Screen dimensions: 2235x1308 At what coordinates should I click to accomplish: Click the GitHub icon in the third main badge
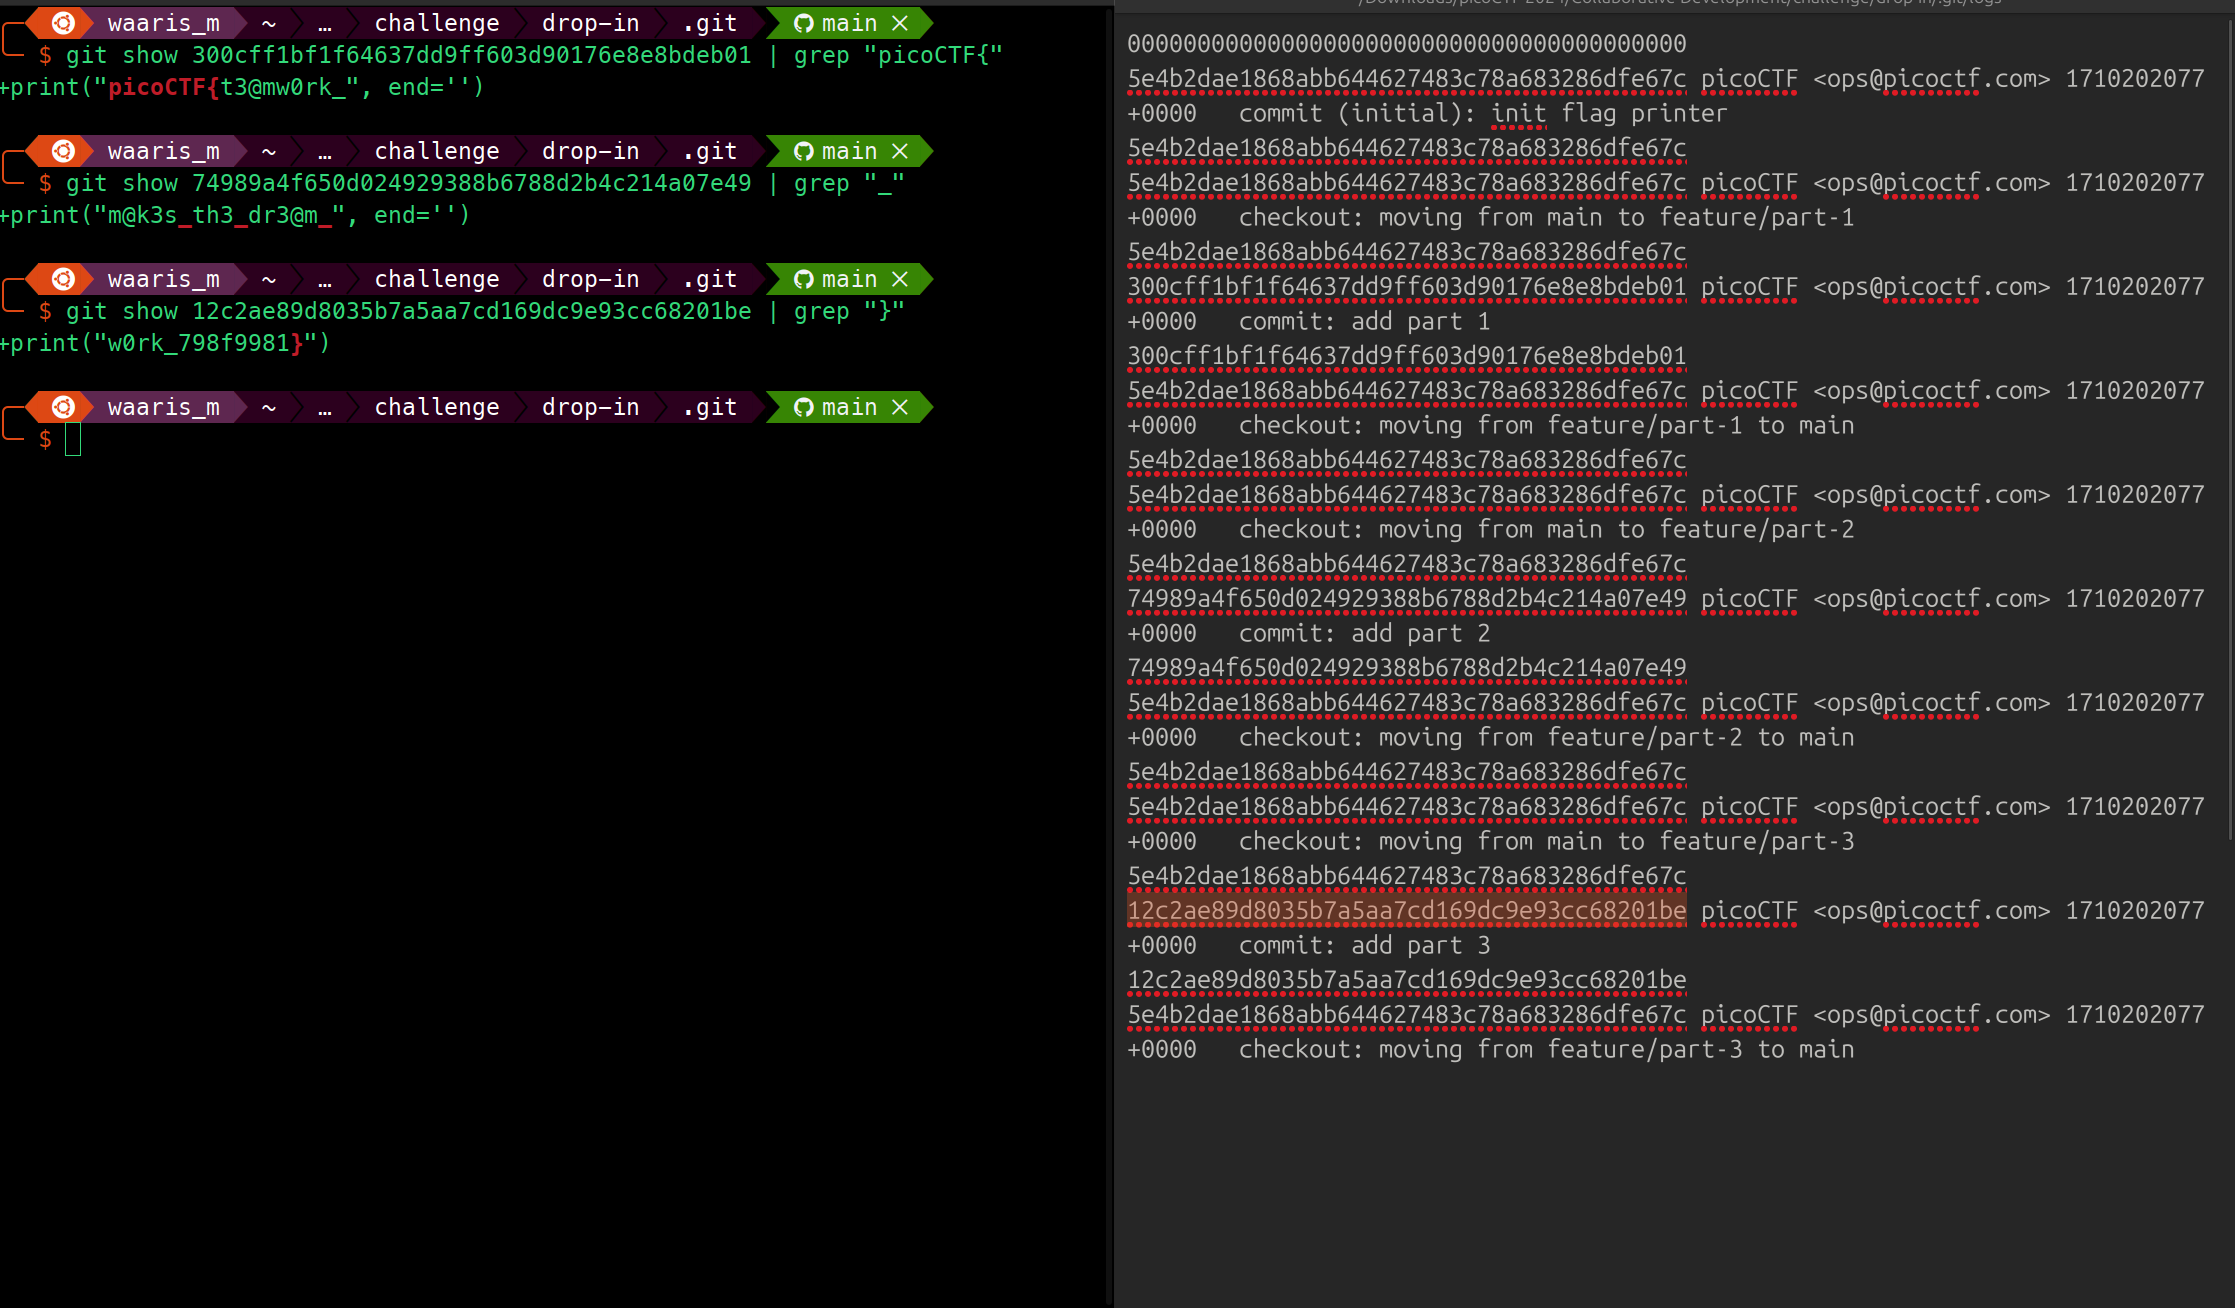pos(803,279)
